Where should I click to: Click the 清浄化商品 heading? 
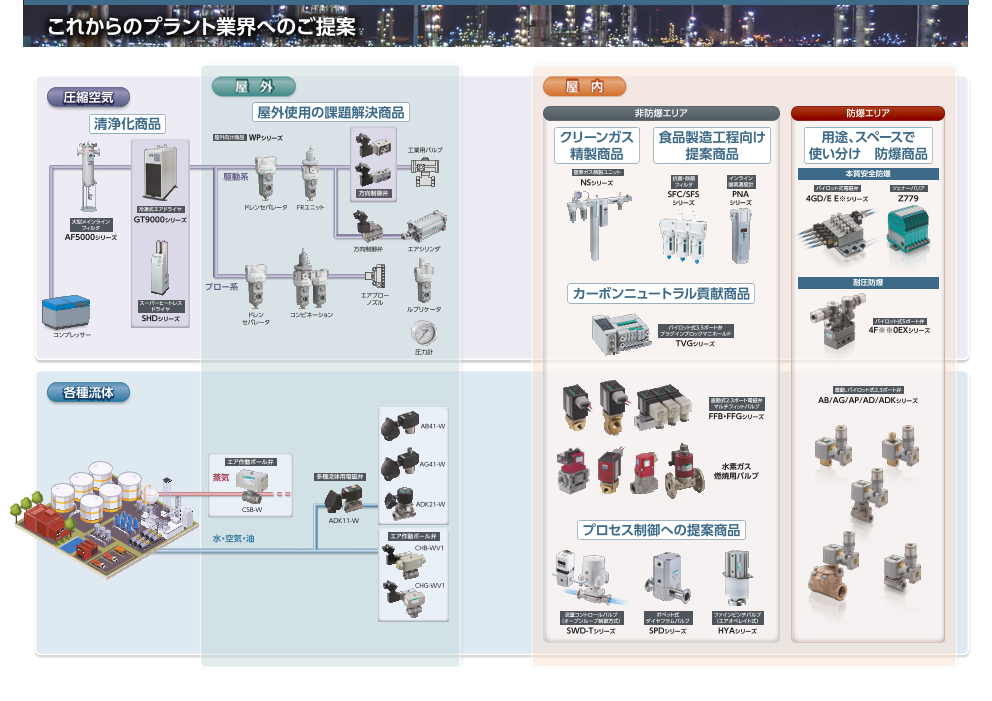pos(127,124)
